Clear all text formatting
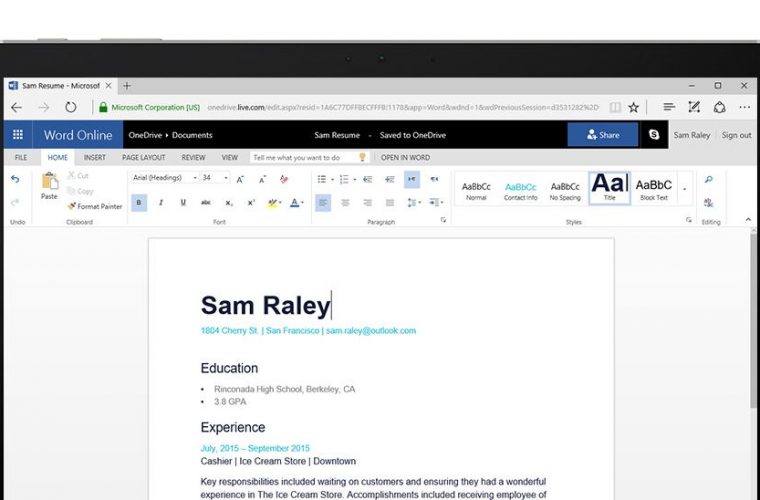The image size is (760, 500). (284, 179)
